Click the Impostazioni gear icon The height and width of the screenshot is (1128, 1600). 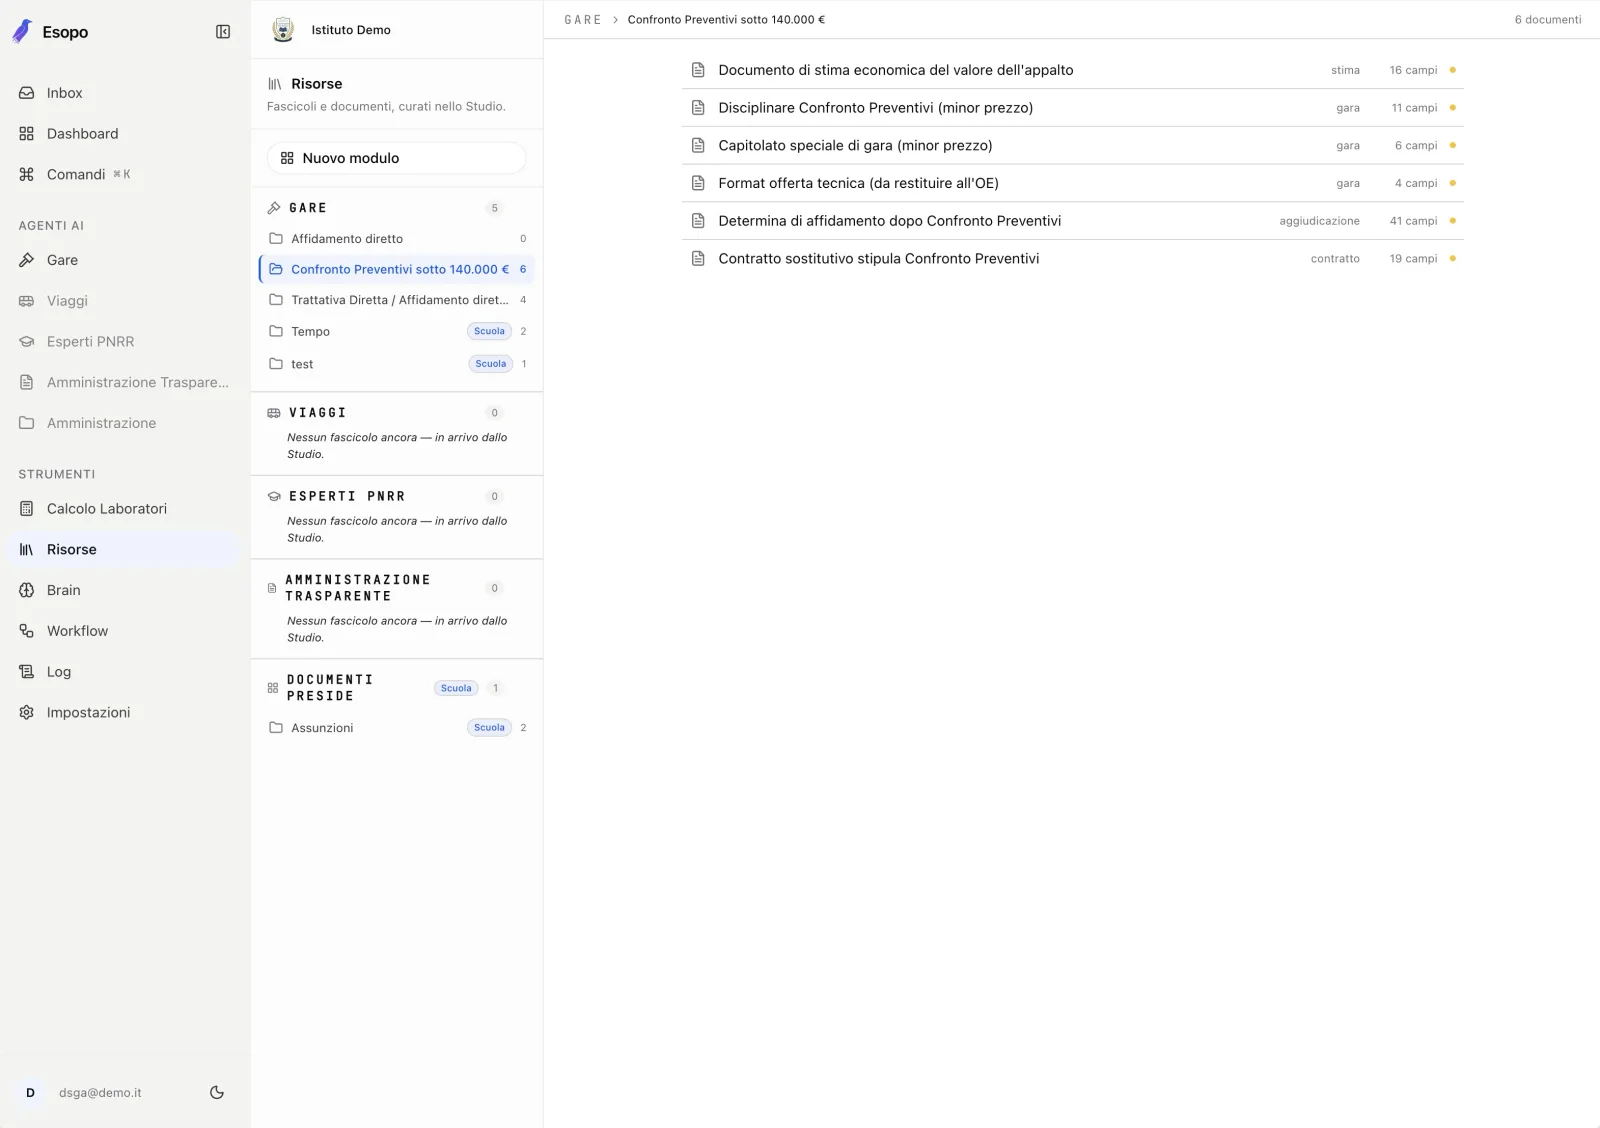[x=27, y=713]
